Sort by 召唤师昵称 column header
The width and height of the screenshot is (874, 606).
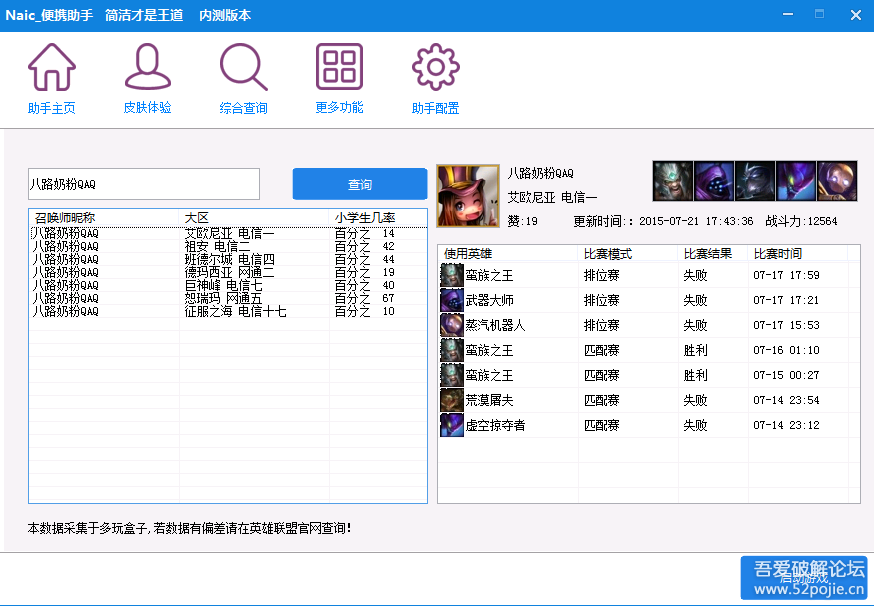pyautogui.click(x=104, y=217)
